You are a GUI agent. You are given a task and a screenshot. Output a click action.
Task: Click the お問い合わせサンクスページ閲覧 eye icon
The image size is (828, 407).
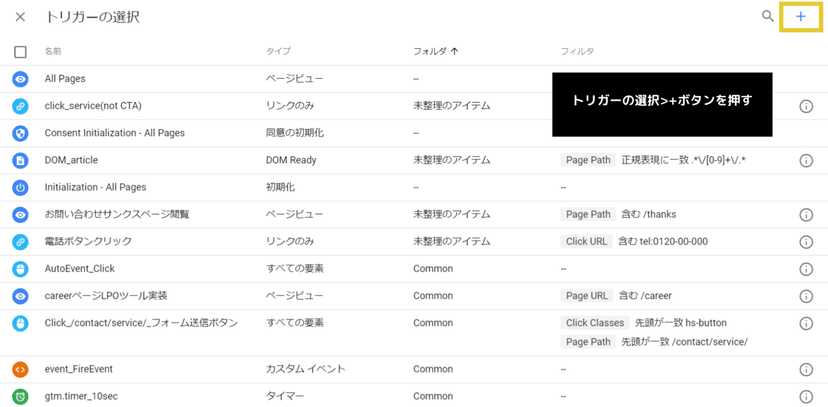coord(20,214)
